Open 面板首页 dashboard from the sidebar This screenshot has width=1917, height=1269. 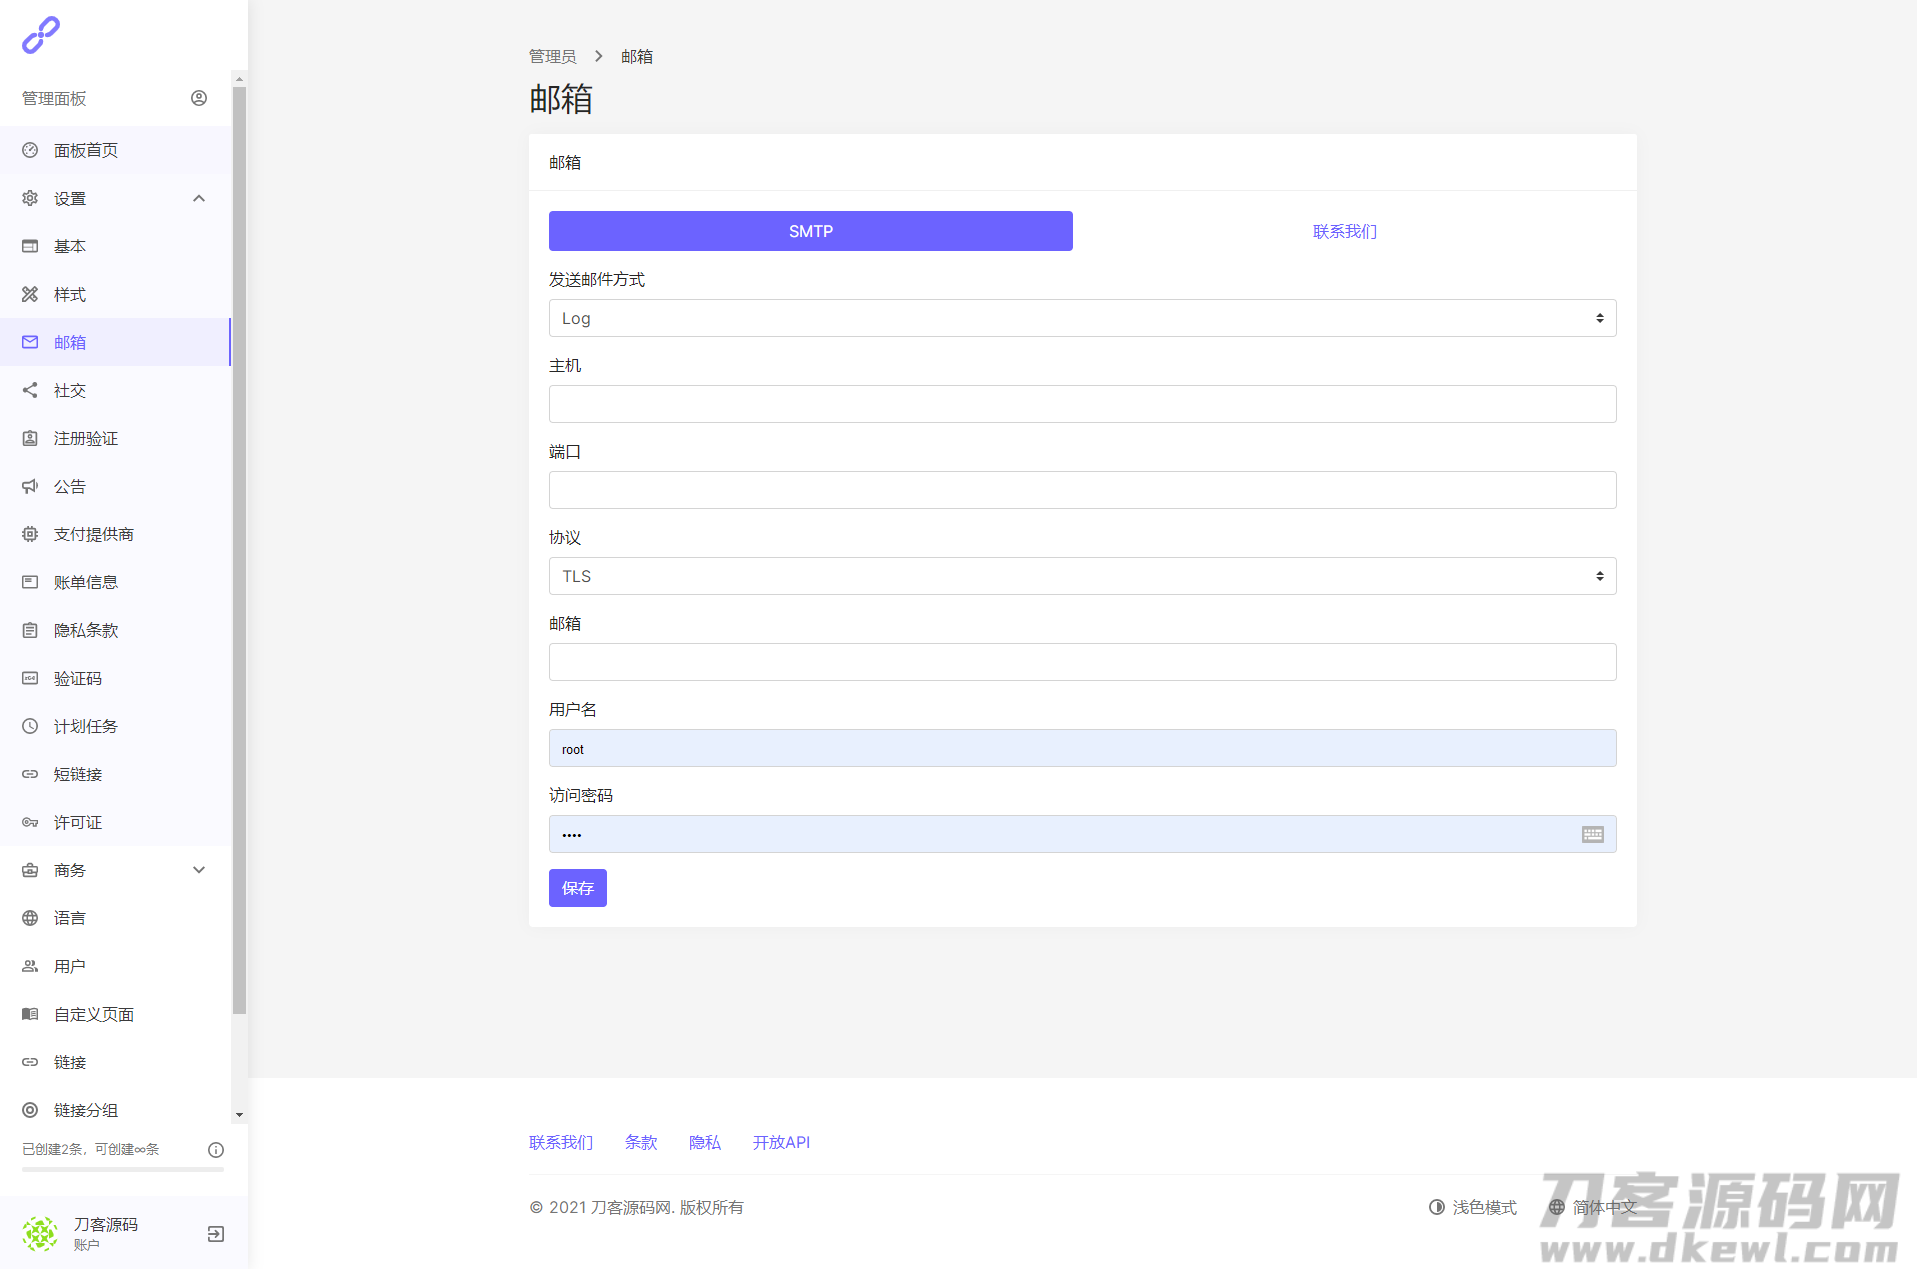(86, 150)
